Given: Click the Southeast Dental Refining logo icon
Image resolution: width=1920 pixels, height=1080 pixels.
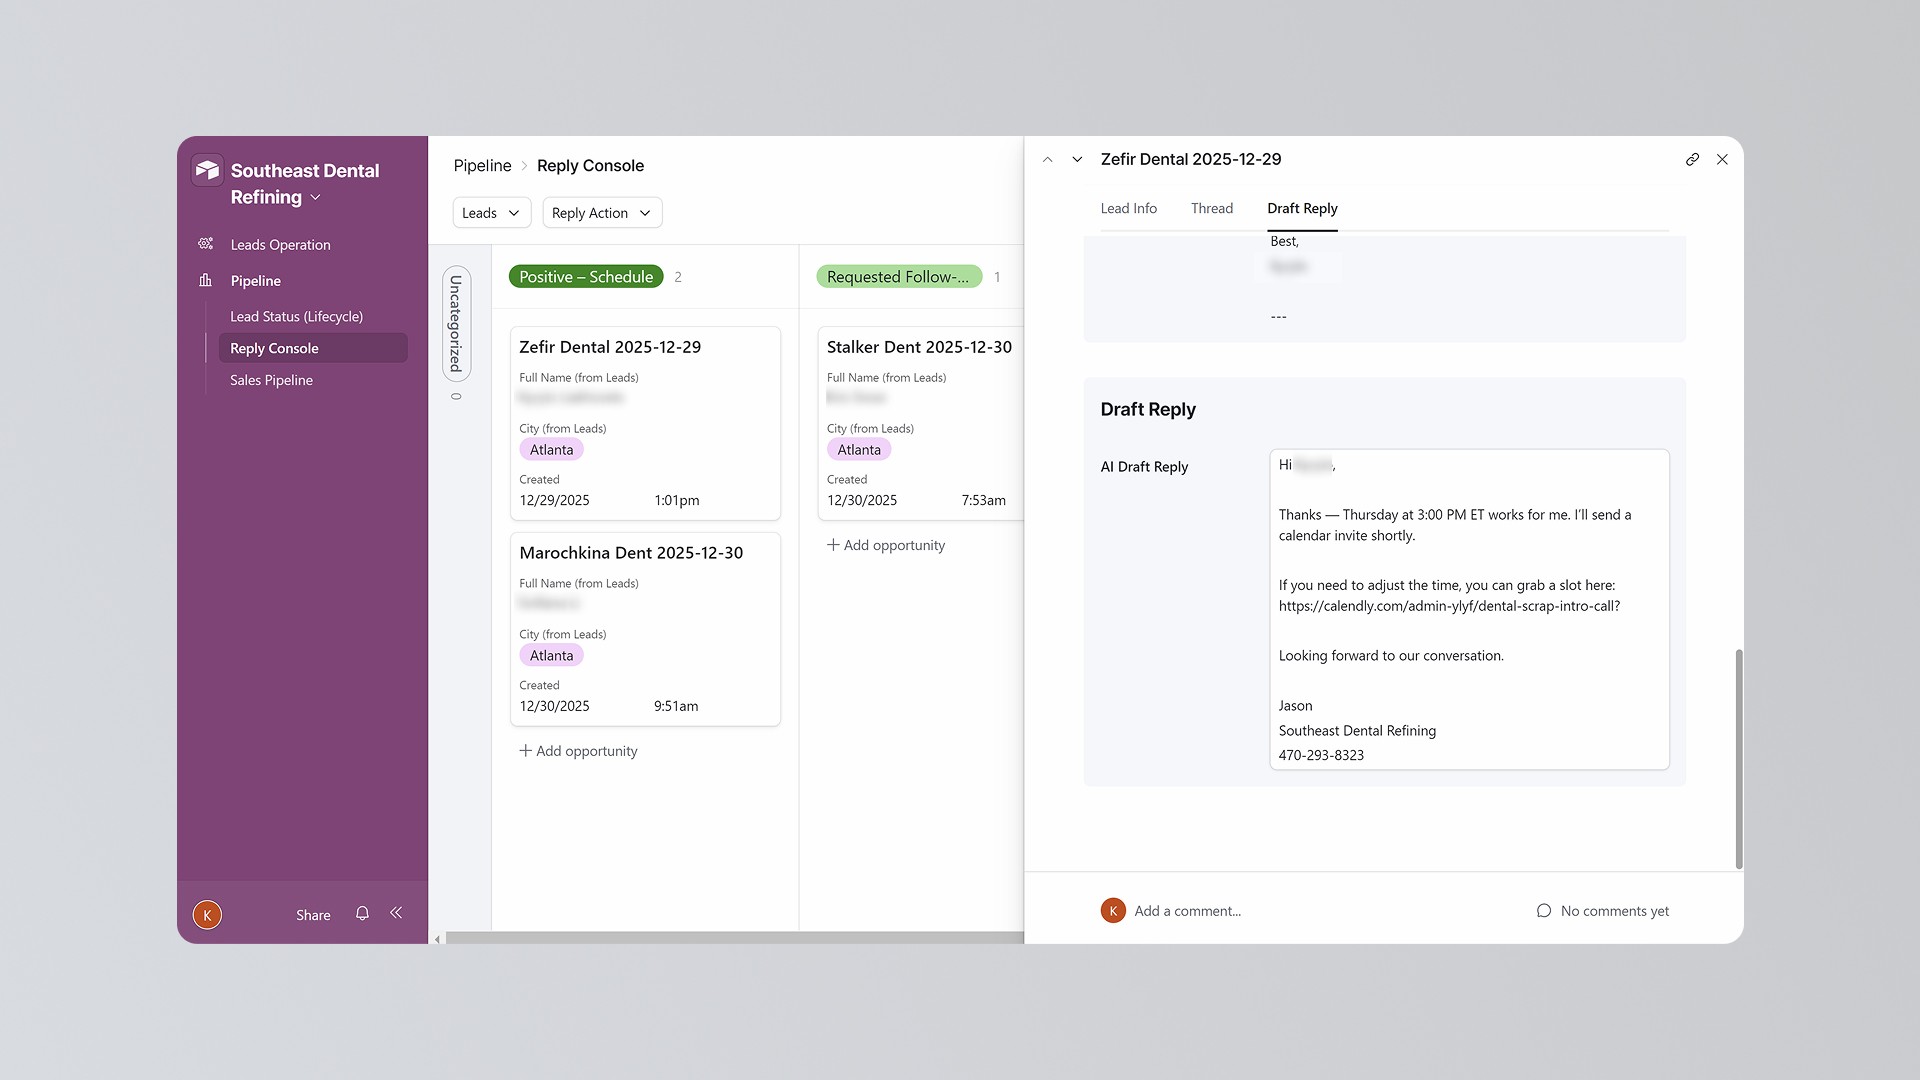Looking at the screenshot, I should coord(207,170).
